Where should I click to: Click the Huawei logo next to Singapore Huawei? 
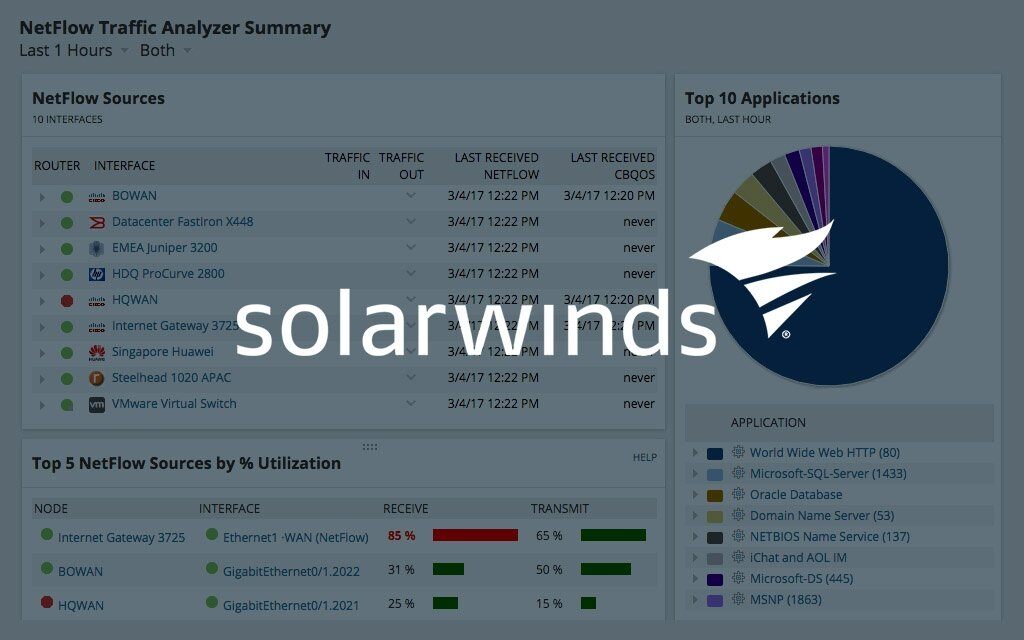[x=97, y=352]
